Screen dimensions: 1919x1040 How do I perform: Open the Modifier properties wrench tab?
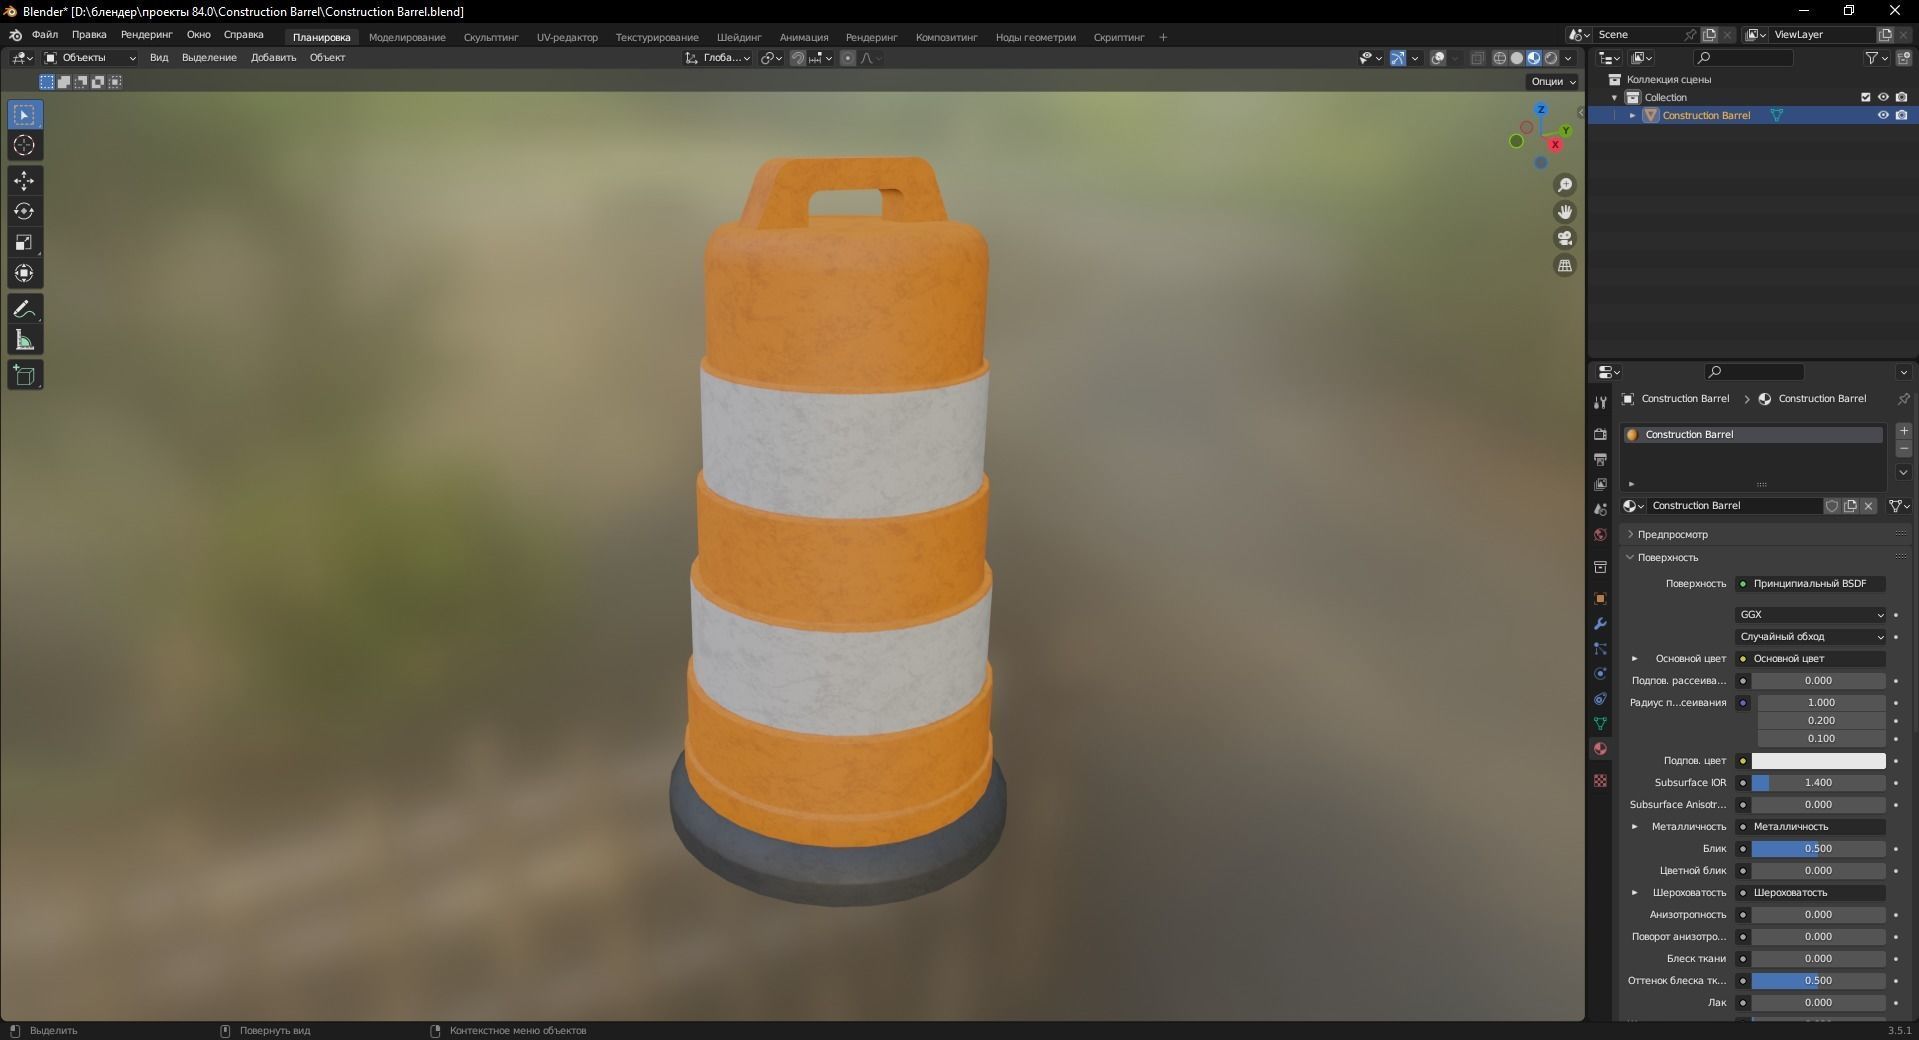1599,624
